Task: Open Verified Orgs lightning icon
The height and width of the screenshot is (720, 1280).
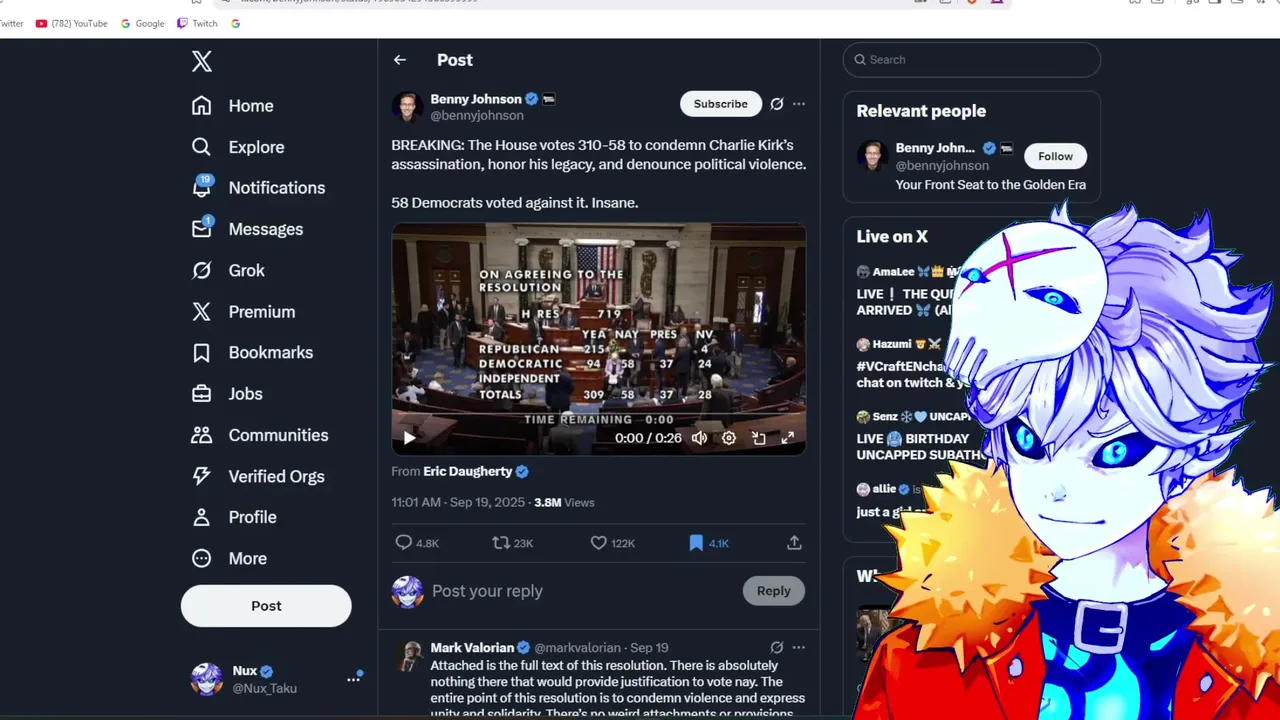Action: pos(202,476)
